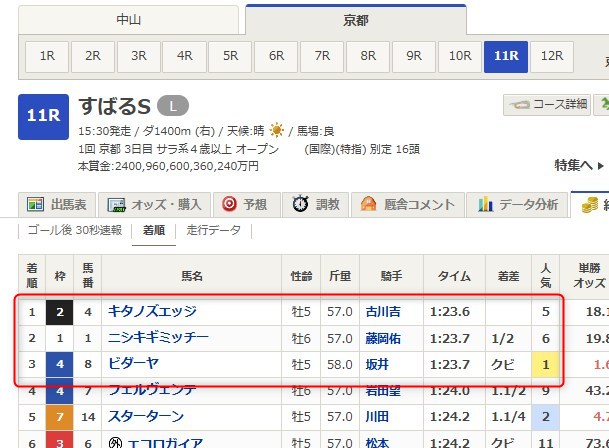The height and width of the screenshot is (448, 609).
Task: Click the 騎手 column header
Action: coord(392,276)
